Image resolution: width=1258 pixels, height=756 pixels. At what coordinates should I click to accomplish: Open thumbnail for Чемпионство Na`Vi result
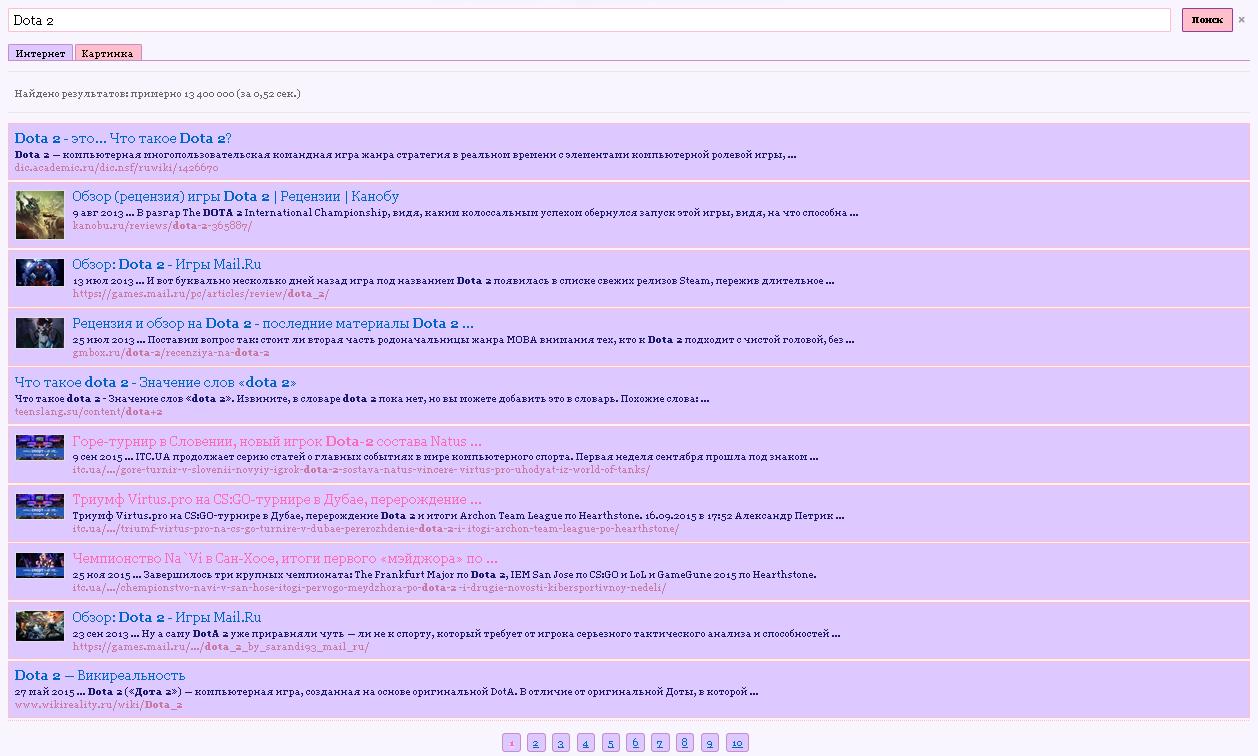40,565
